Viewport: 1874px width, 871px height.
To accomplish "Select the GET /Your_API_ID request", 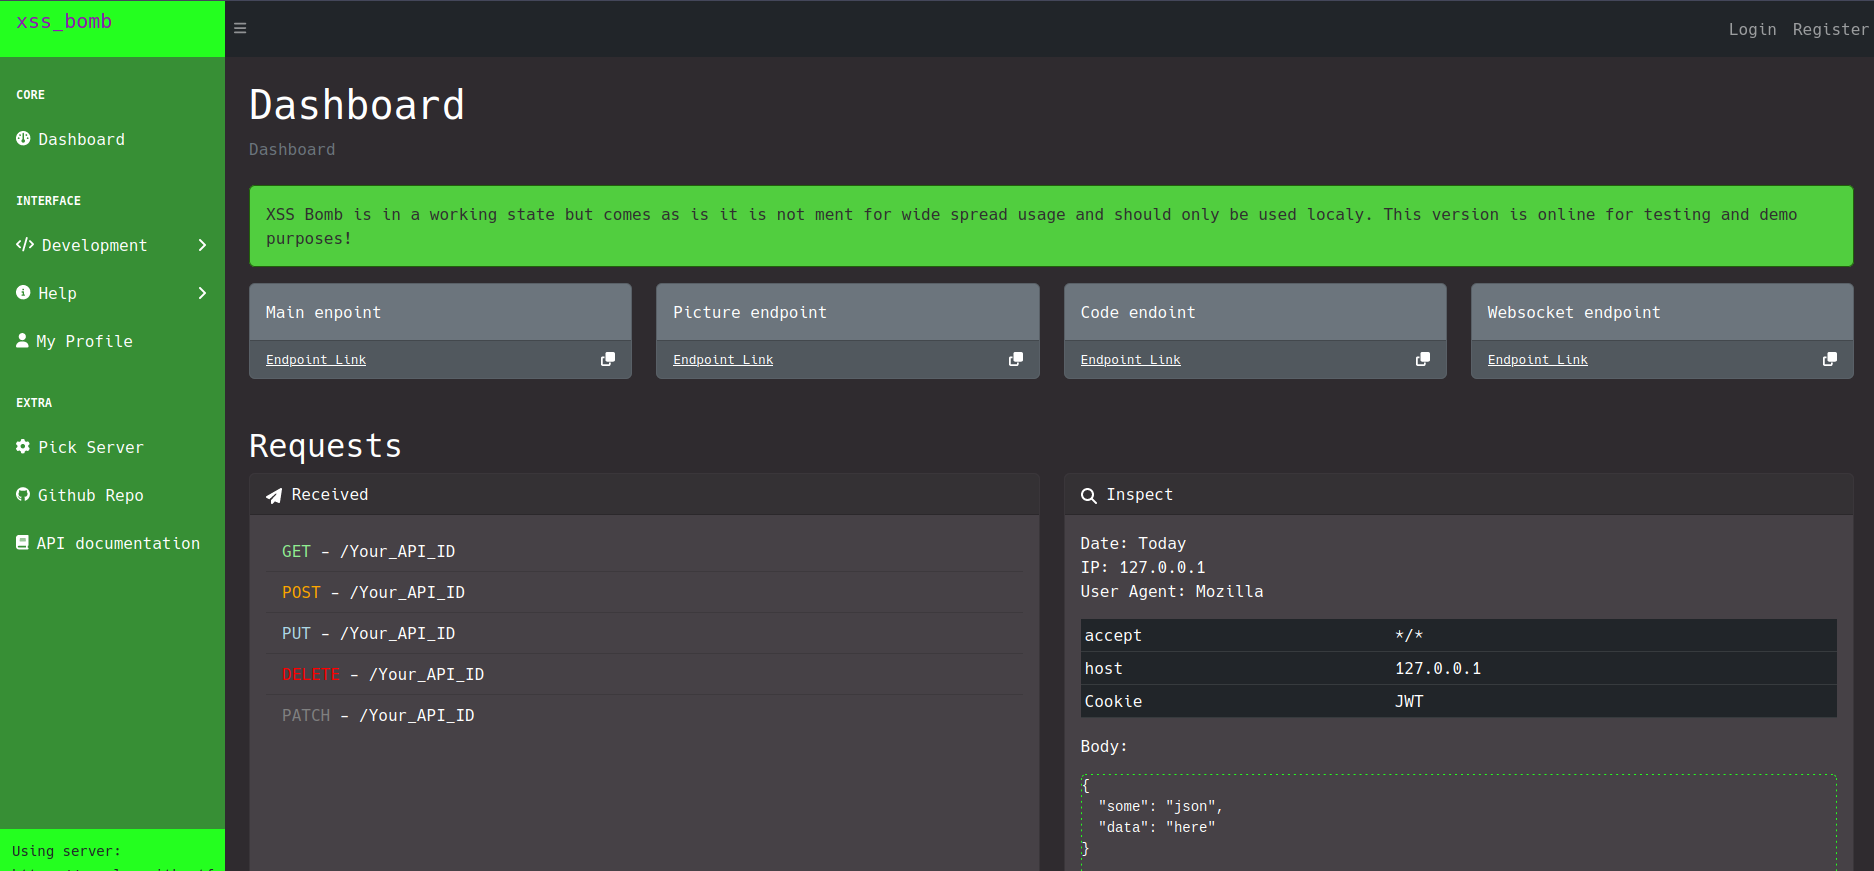I will (x=368, y=551).
